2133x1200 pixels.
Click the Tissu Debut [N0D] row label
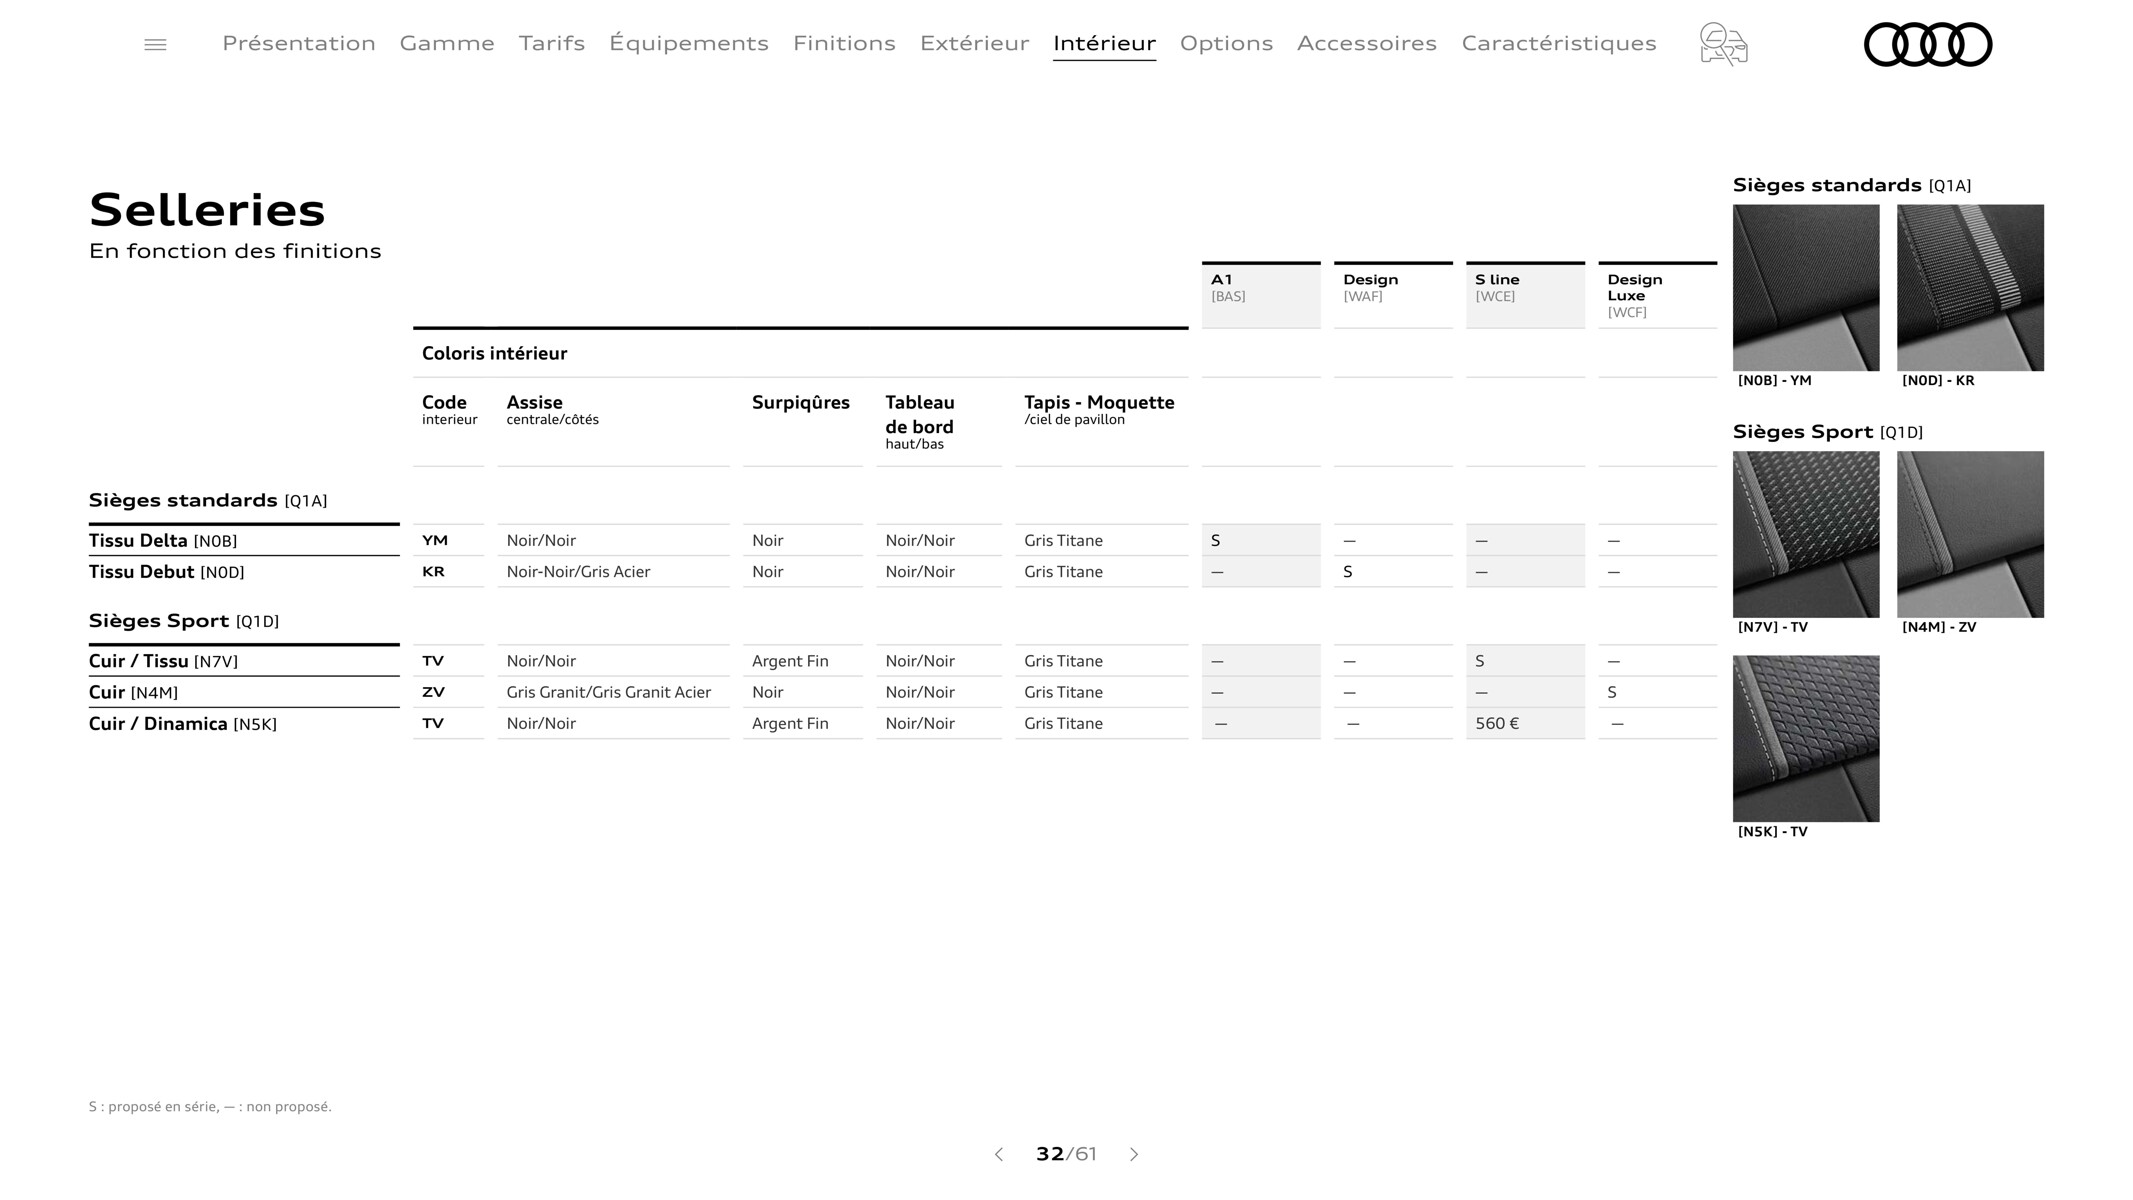coord(167,572)
